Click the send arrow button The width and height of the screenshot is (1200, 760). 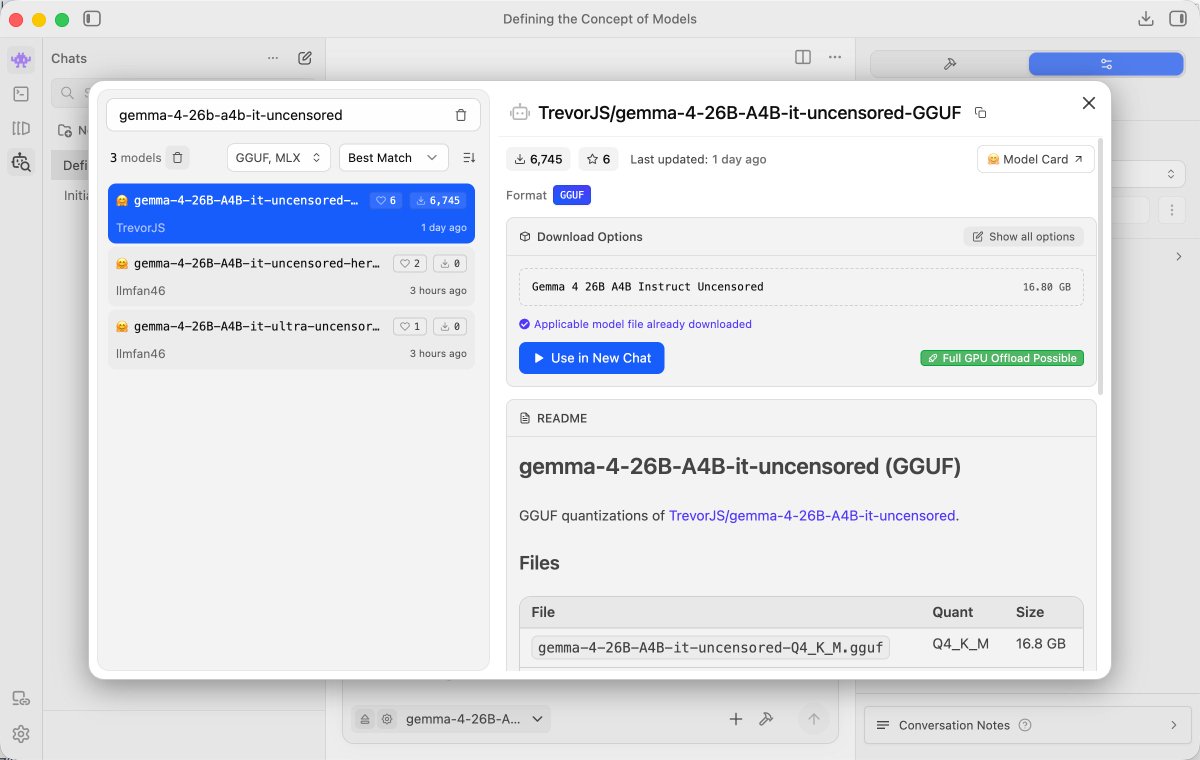coord(813,718)
